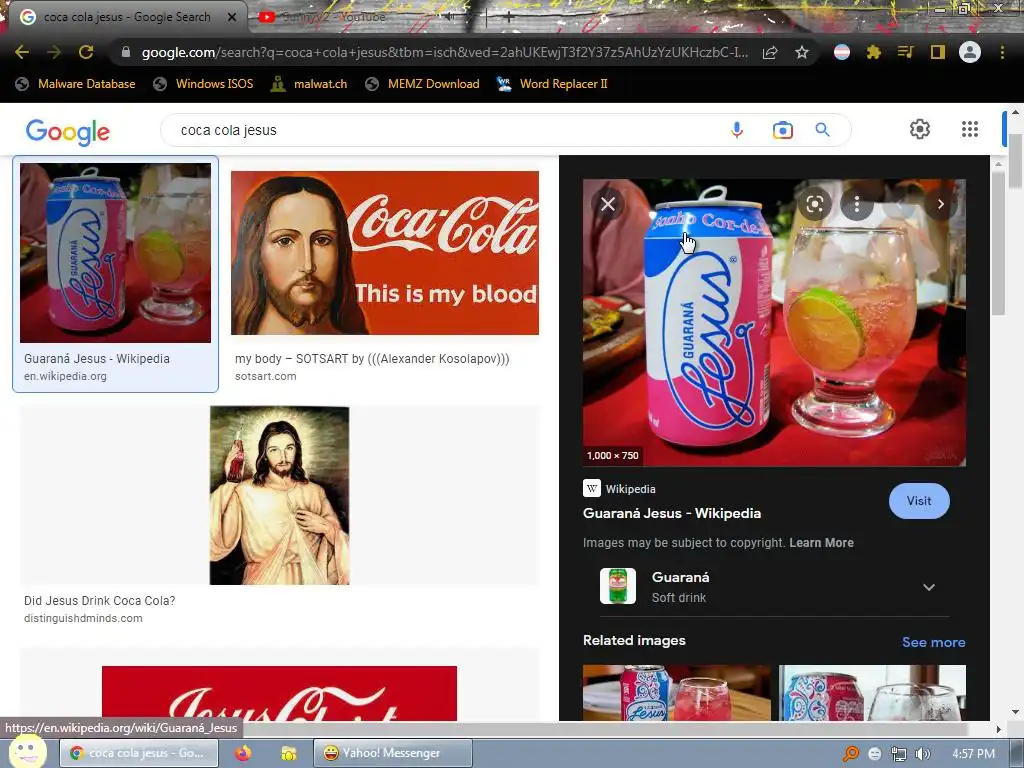Open second related image with glass

pyautogui.click(x=872, y=693)
